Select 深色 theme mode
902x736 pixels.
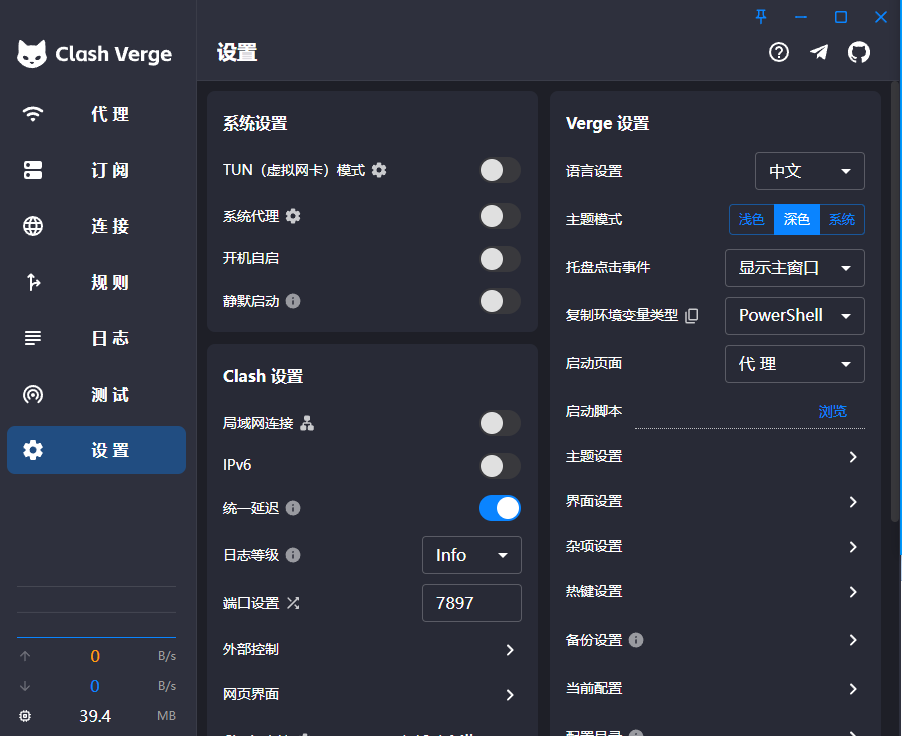click(x=797, y=219)
